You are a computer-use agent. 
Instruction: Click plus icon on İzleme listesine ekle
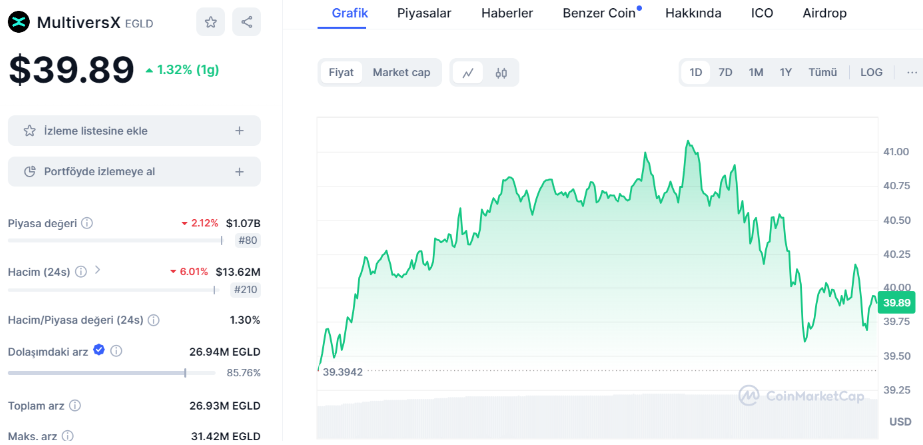(240, 131)
